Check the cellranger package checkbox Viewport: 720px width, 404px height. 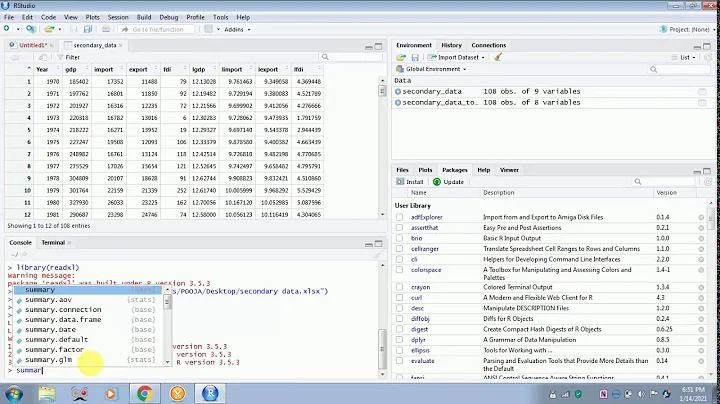tap(399, 249)
